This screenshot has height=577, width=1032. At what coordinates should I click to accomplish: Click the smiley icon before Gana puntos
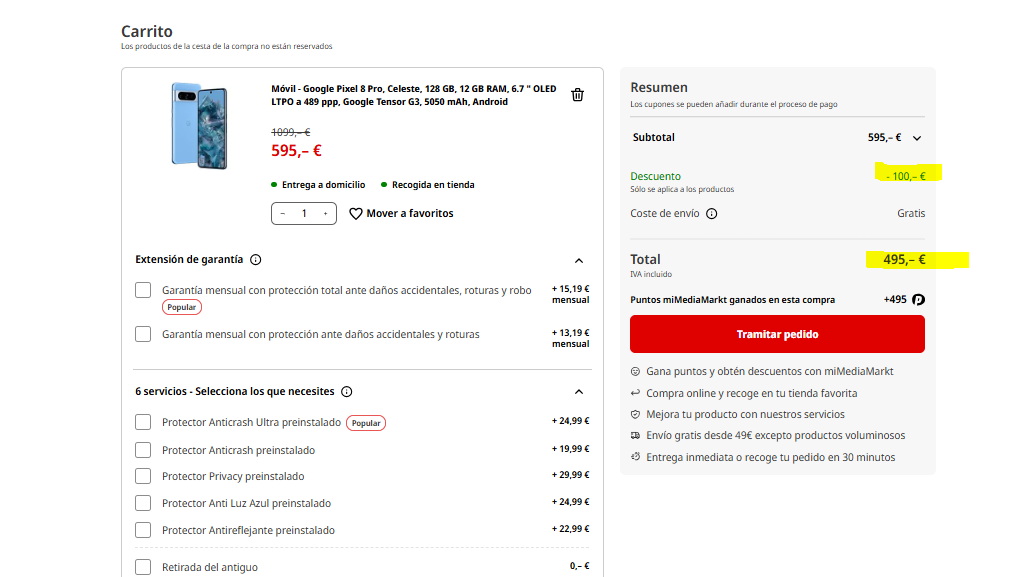click(635, 372)
